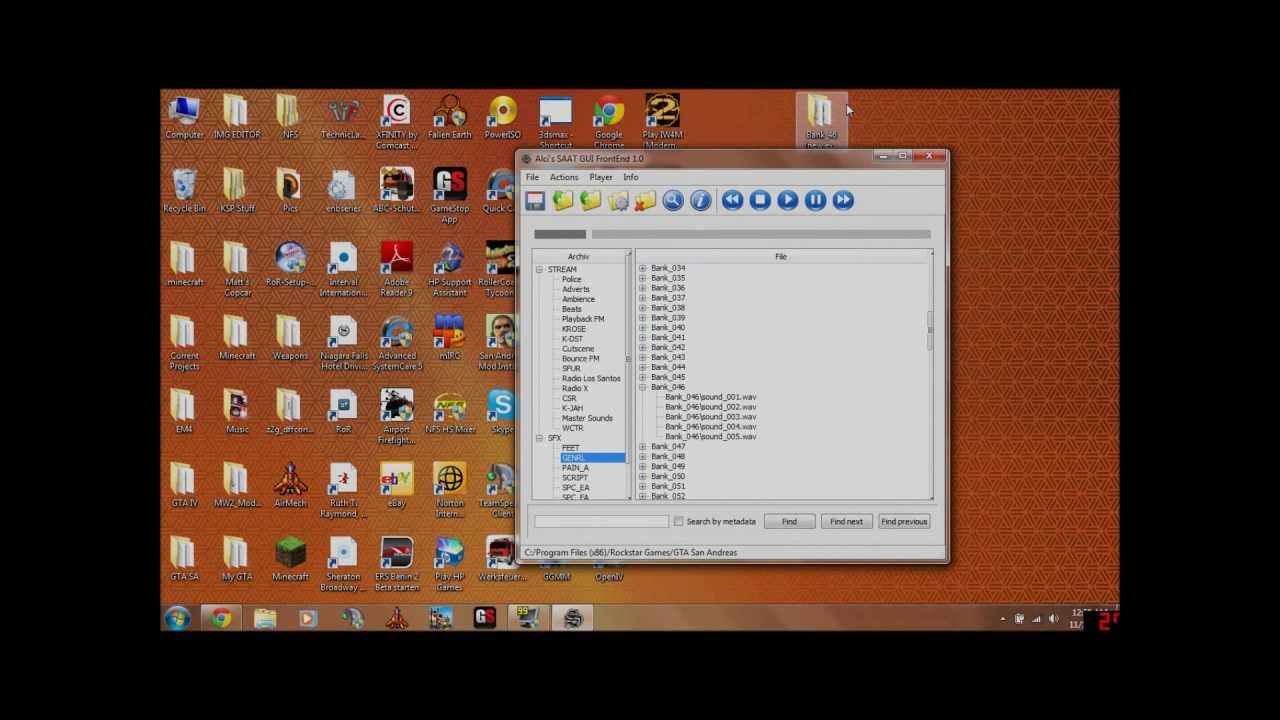Screen dimensions: 1280x720
Task: Select Playback FM archive
Action: pos(583,319)
